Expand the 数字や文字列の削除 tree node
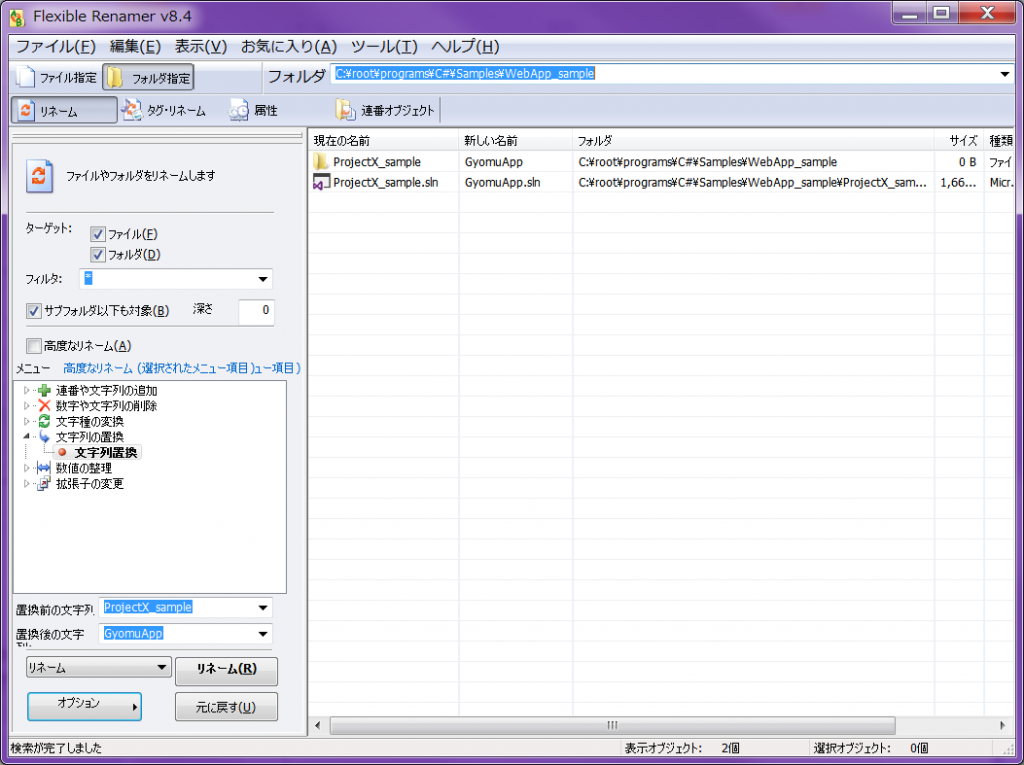The height and width of the screenshot is (765, 1024). [26, 406]
